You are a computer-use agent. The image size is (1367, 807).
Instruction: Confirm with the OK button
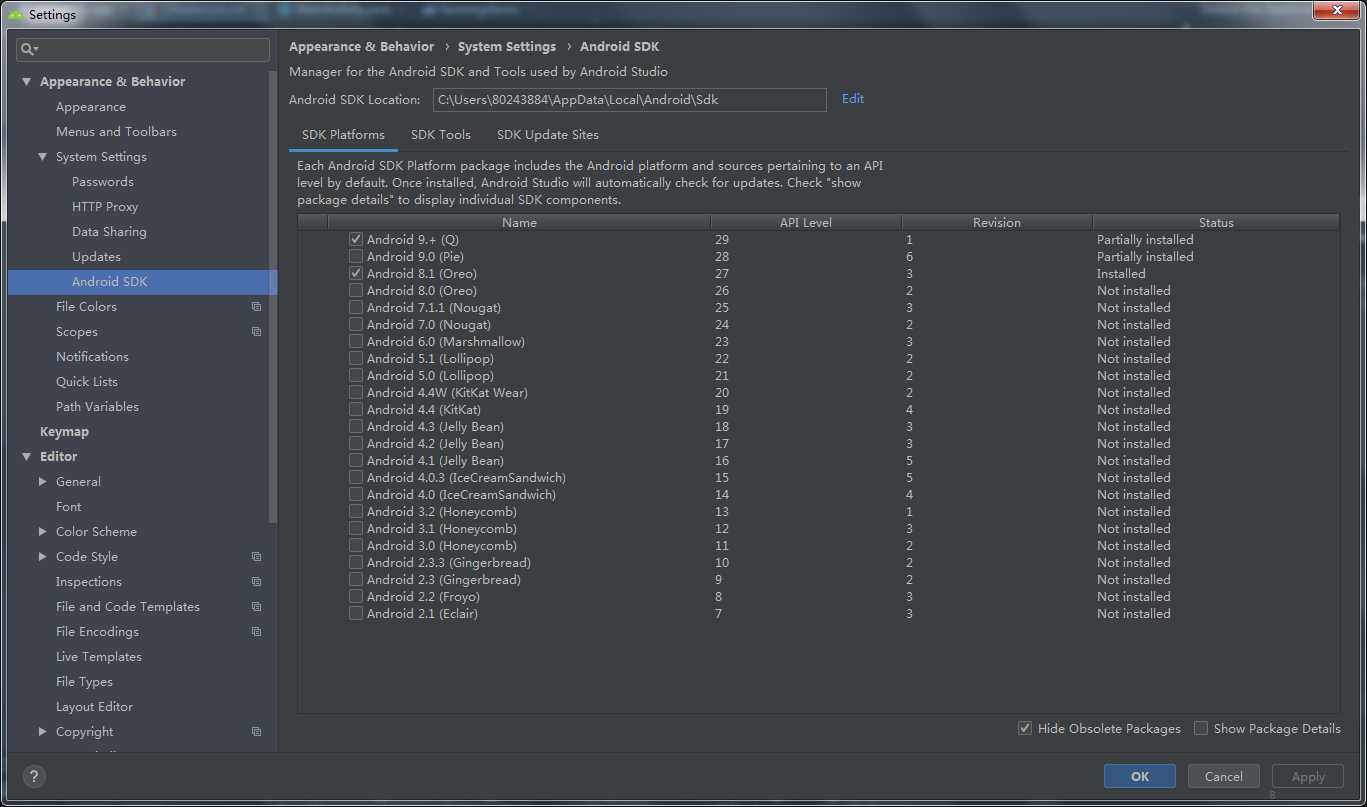pyautogui.click(x=1140, y=776)
